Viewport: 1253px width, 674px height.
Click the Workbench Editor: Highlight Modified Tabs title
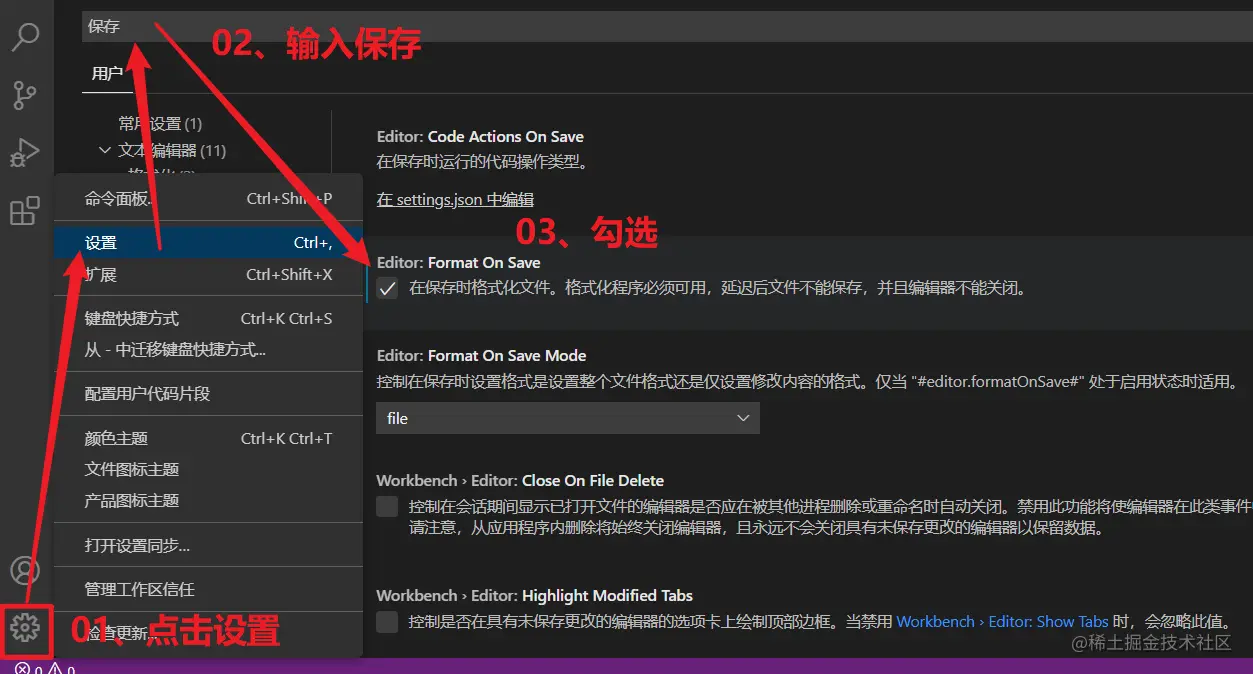click(x=535, y=596)
